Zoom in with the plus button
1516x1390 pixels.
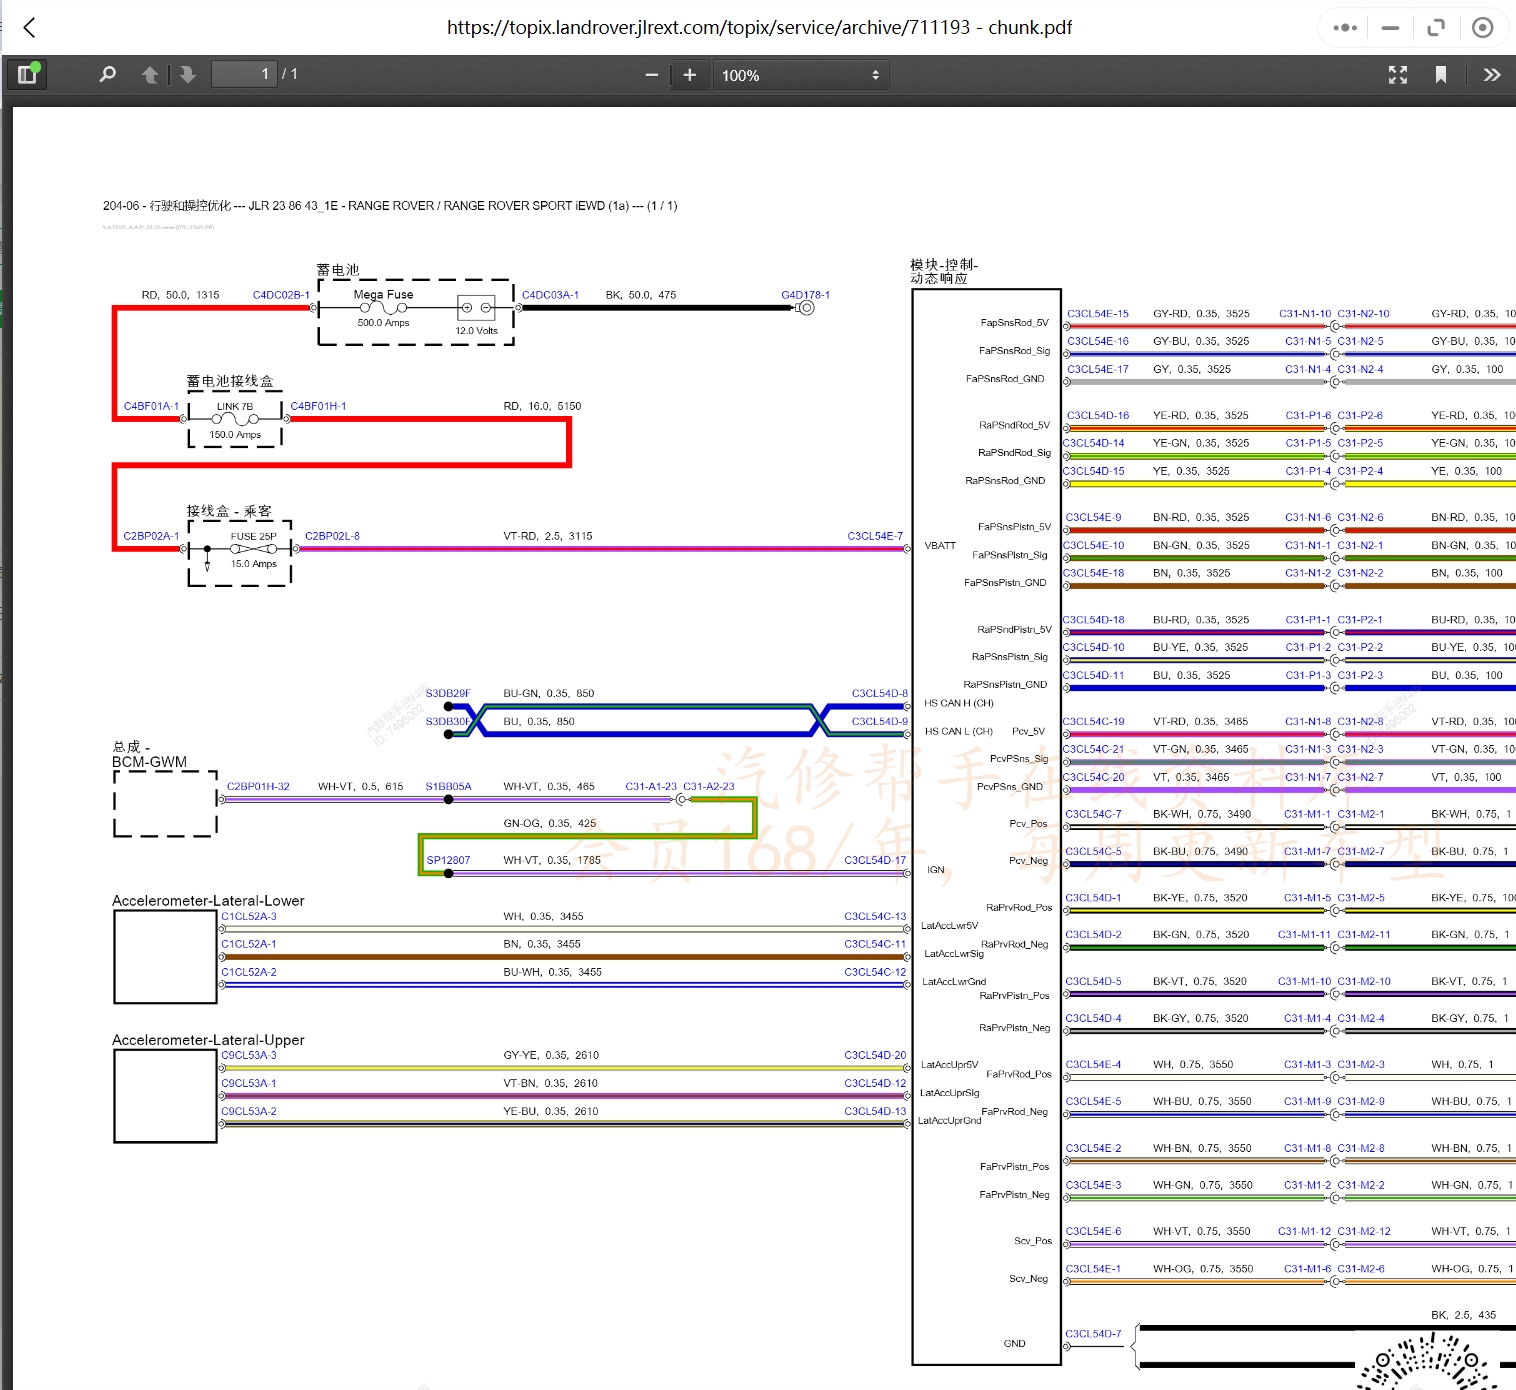689,75
